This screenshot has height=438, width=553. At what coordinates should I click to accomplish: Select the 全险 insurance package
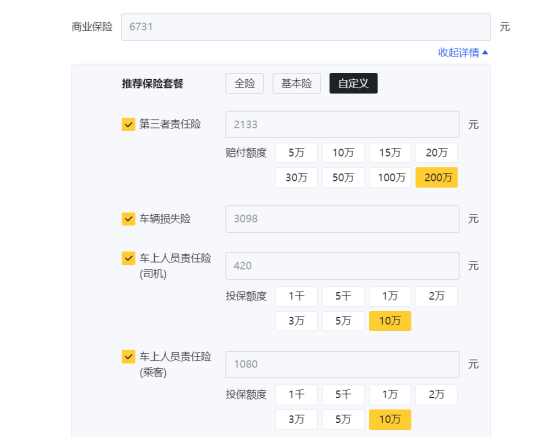[244, 84]
